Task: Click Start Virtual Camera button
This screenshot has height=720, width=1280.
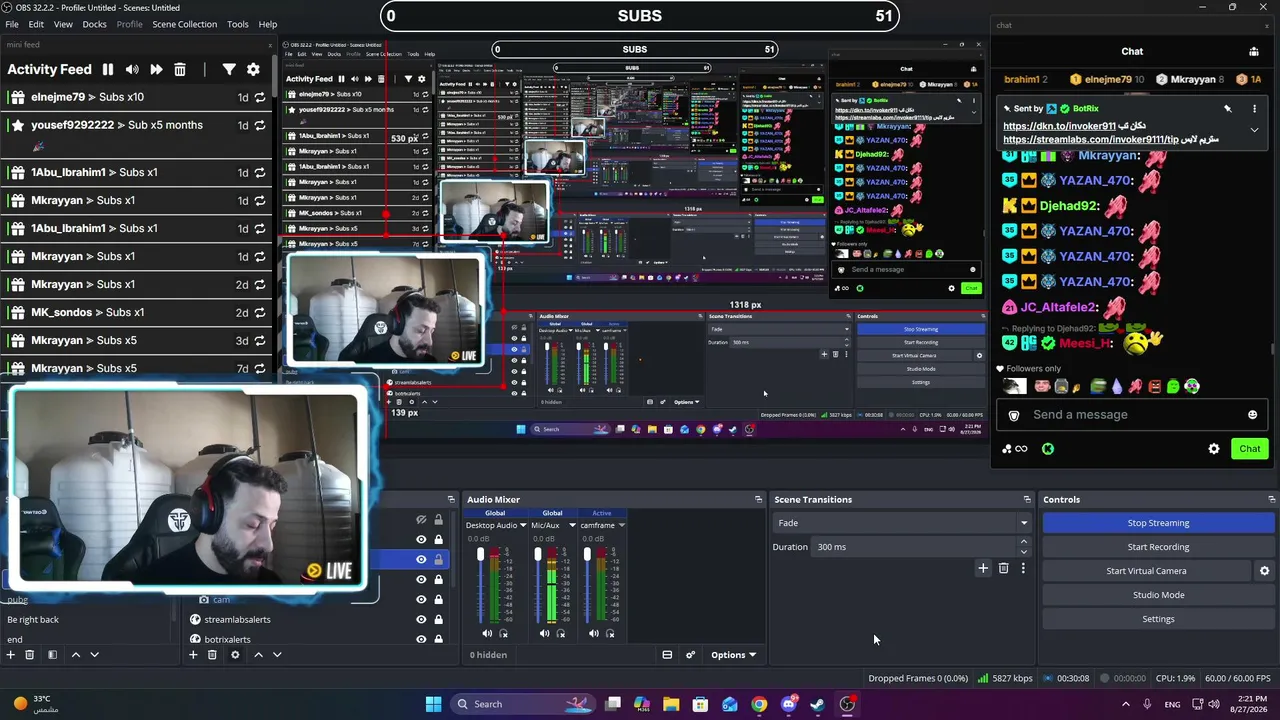Action: 1146,571
